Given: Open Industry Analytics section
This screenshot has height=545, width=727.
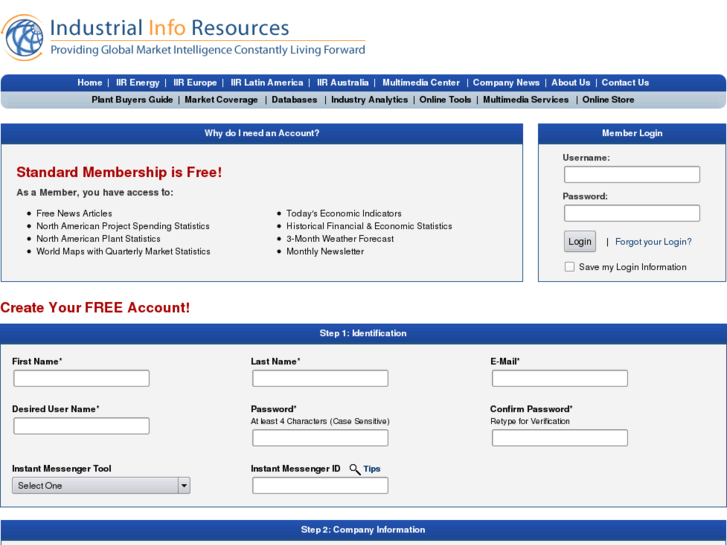Looking at the screenshot, I should (370, 100).
